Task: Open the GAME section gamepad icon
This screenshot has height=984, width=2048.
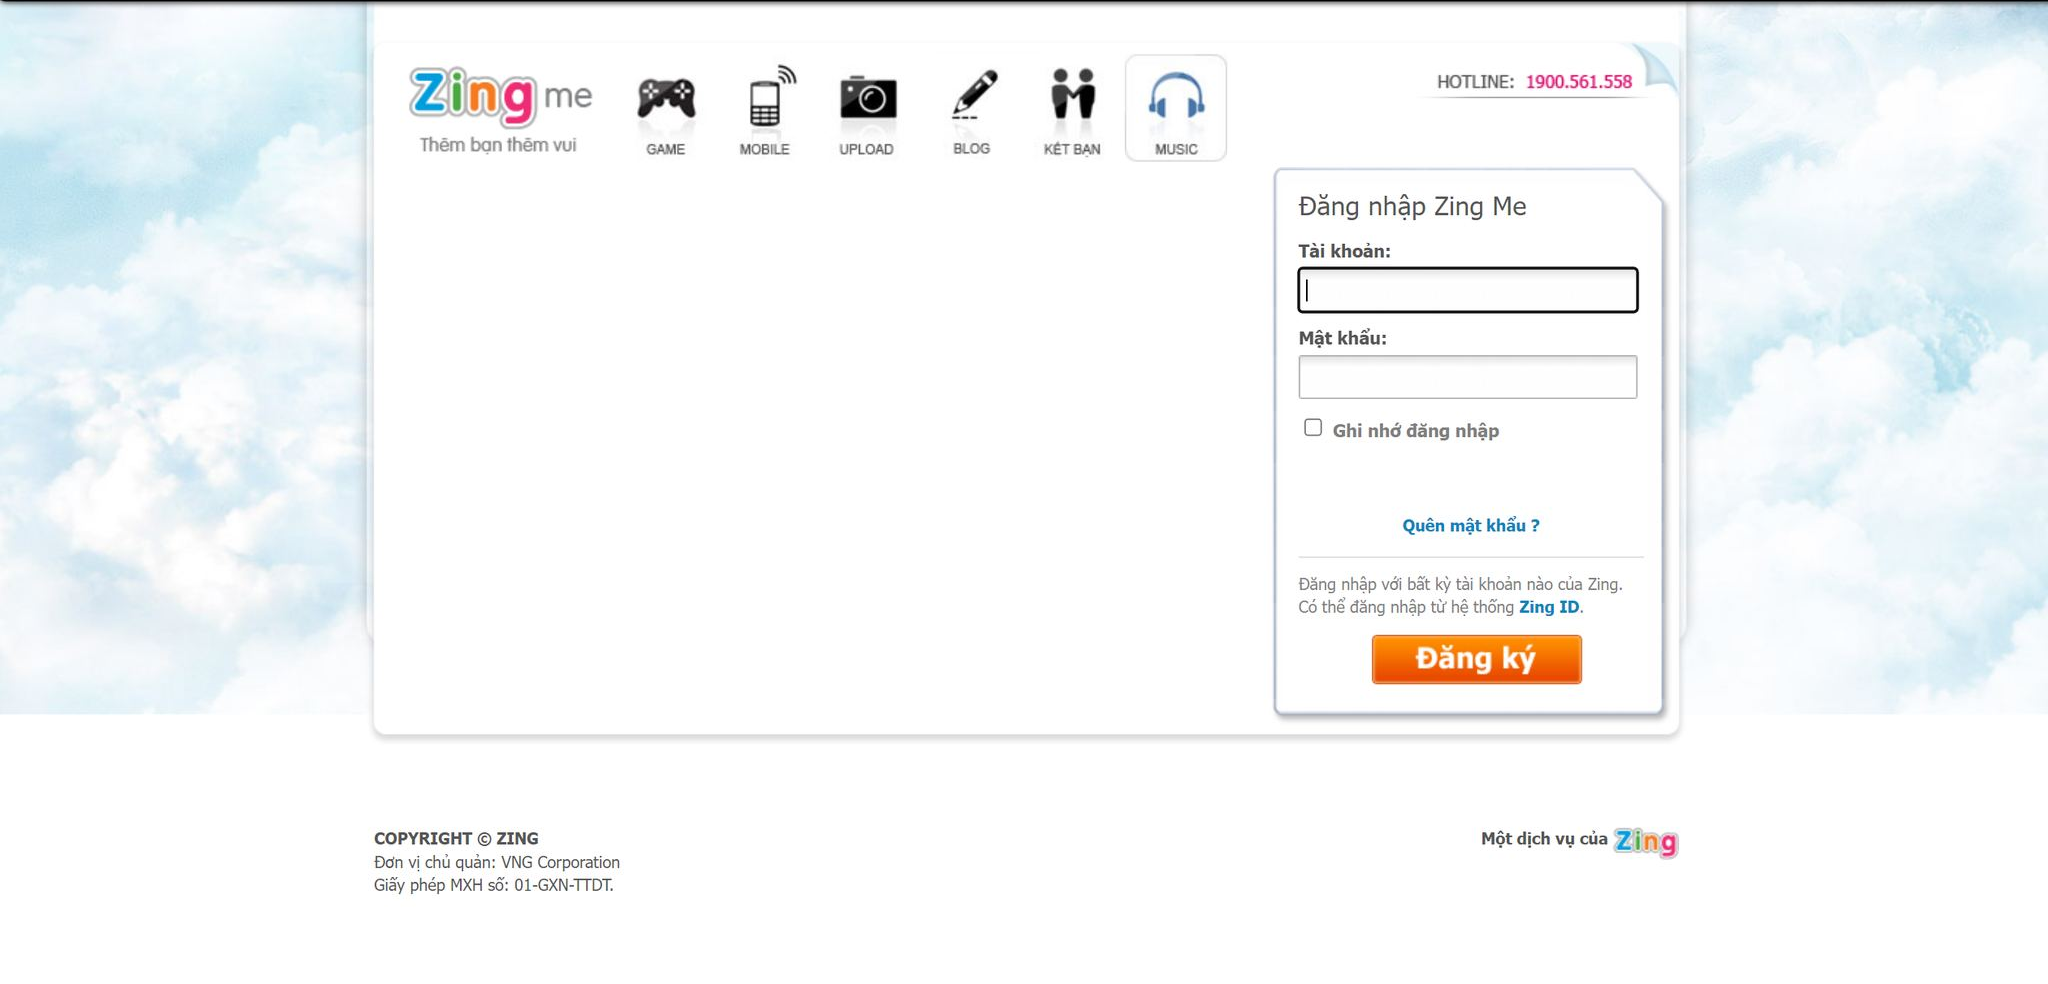Action: 666,100
